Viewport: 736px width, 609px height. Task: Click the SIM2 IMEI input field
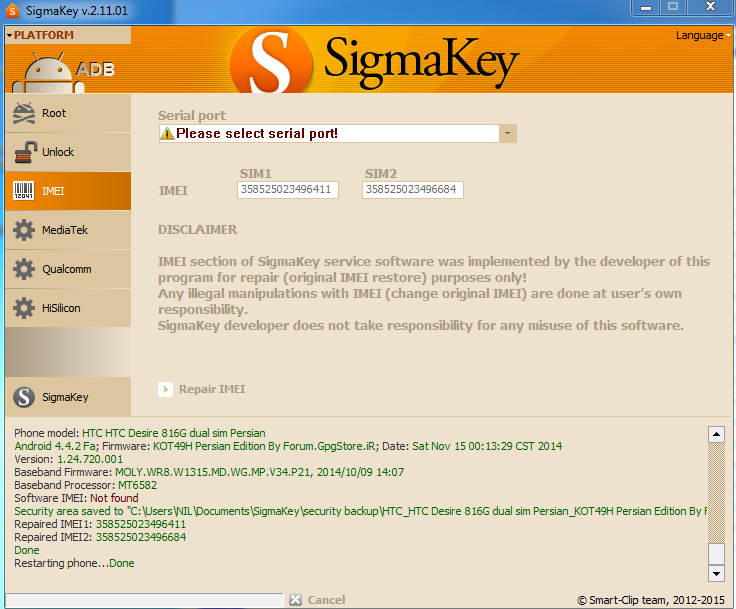[x=413, y=190]
